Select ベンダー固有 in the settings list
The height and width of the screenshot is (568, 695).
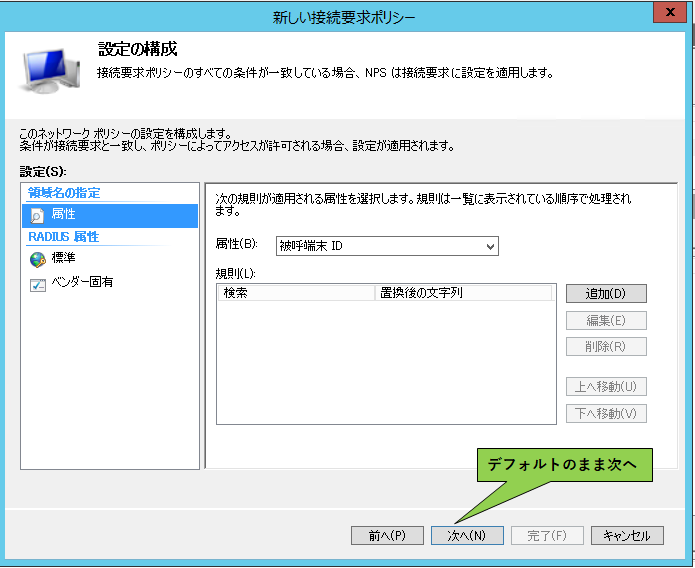[x=82, y=282]
